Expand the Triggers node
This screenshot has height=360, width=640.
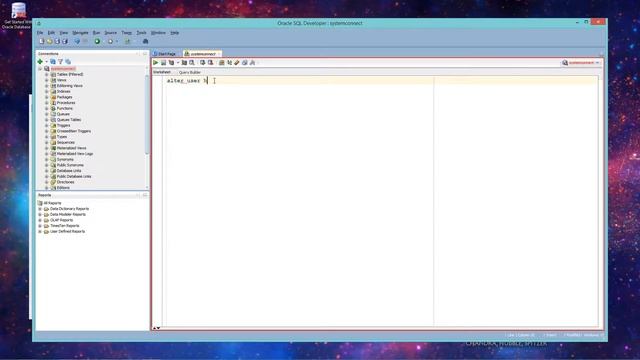click(x=47, y=125)
